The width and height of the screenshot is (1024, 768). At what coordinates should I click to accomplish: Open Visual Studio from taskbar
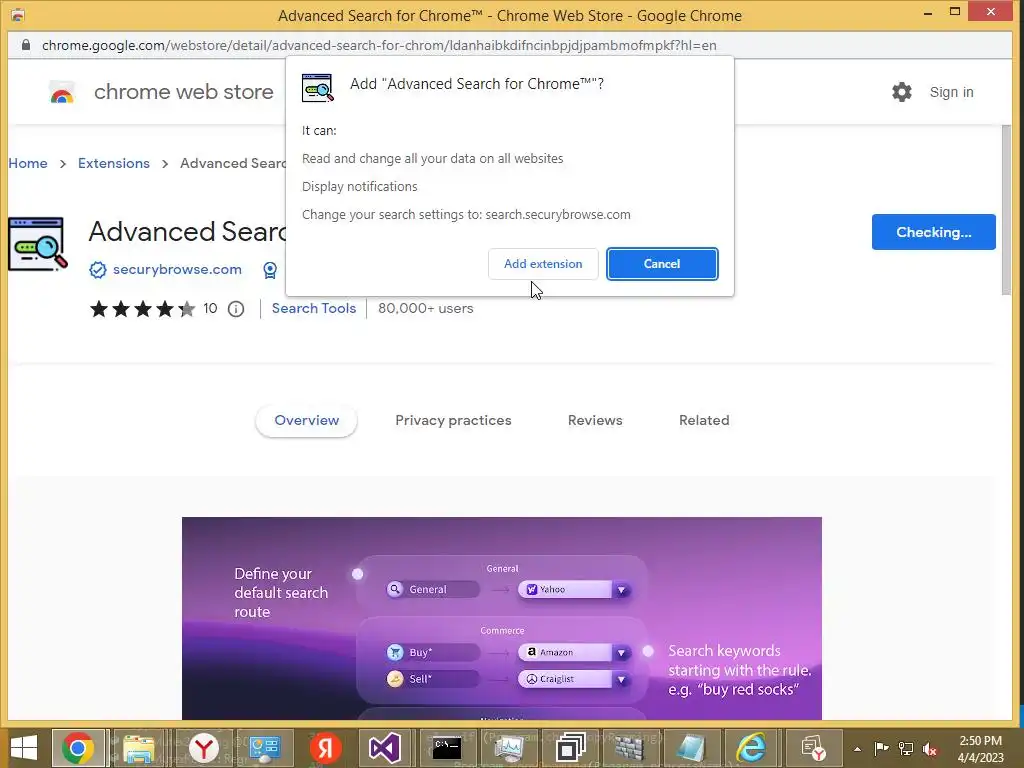pos(385,748)
